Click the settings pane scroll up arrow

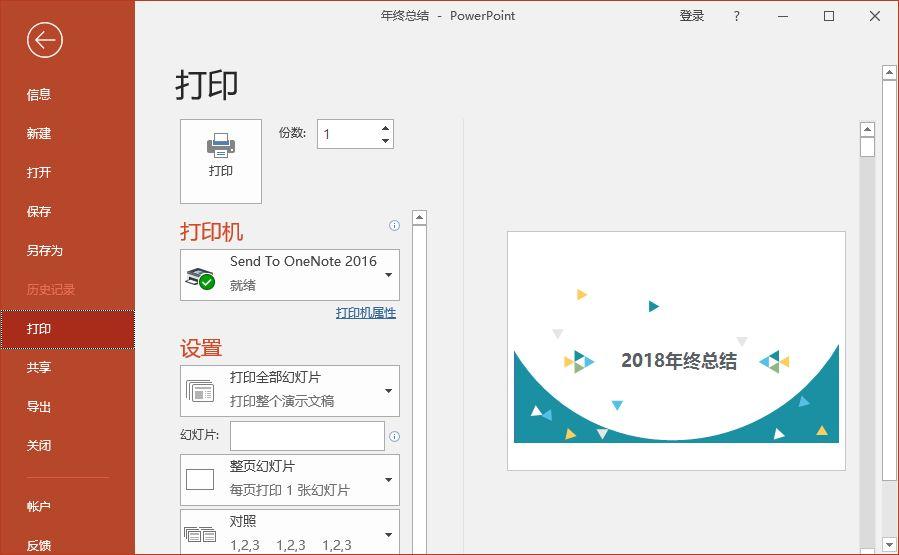(x=419, y=217)
